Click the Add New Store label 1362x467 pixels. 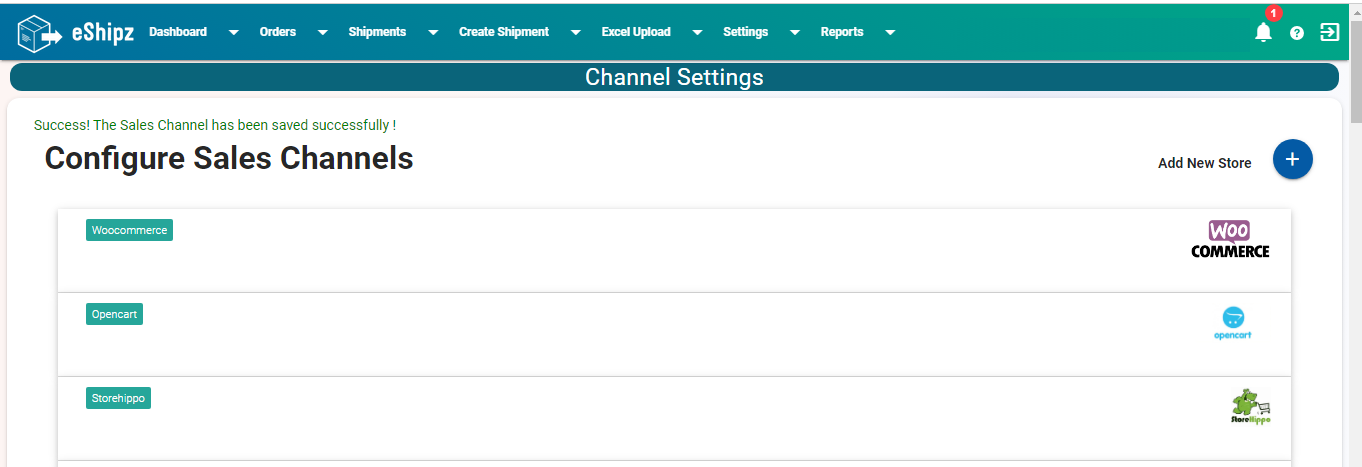click(x=1204, y=163)
